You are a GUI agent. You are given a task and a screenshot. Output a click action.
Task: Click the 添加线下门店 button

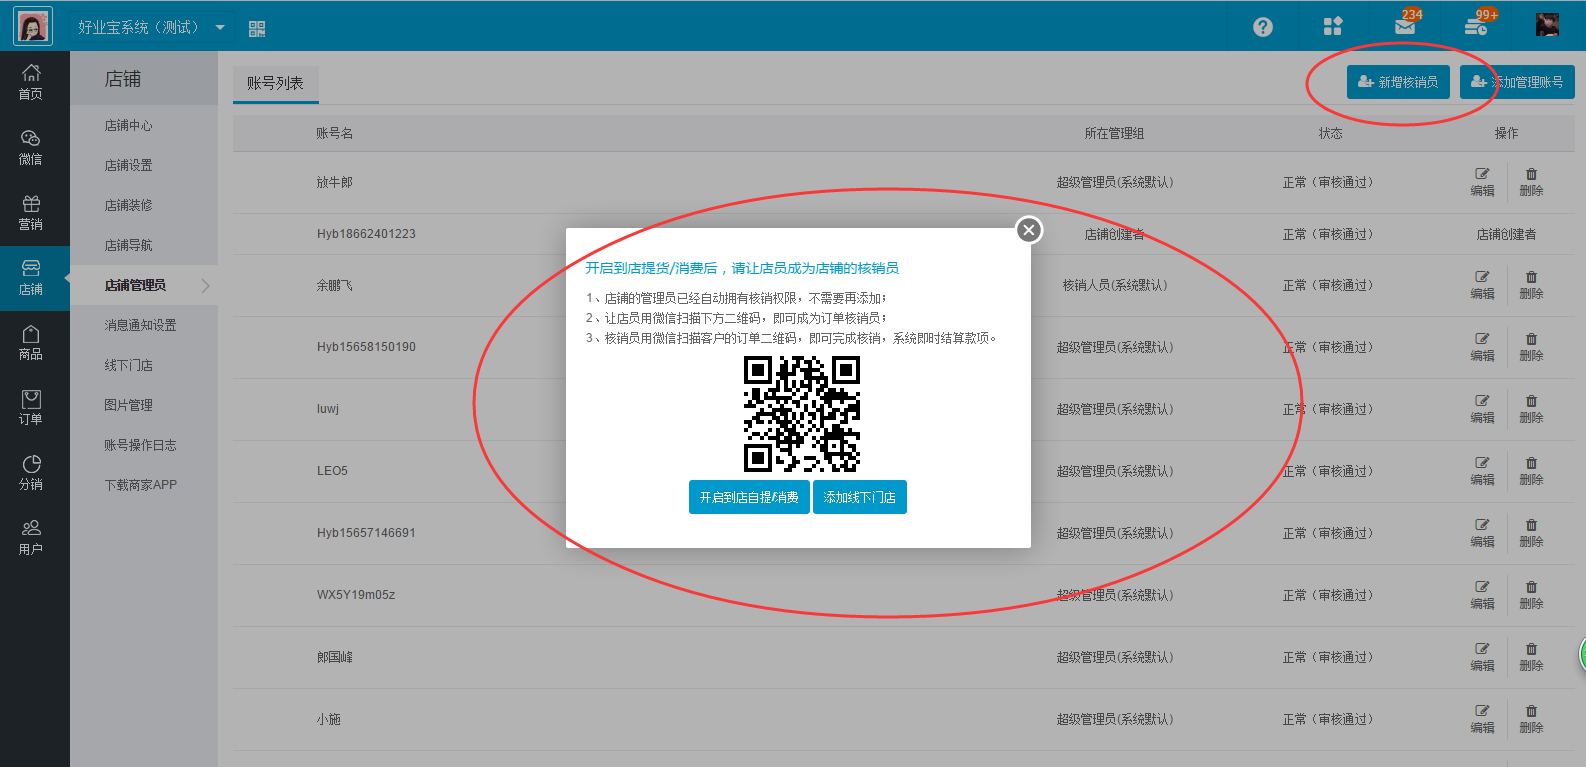coord(860,497)
